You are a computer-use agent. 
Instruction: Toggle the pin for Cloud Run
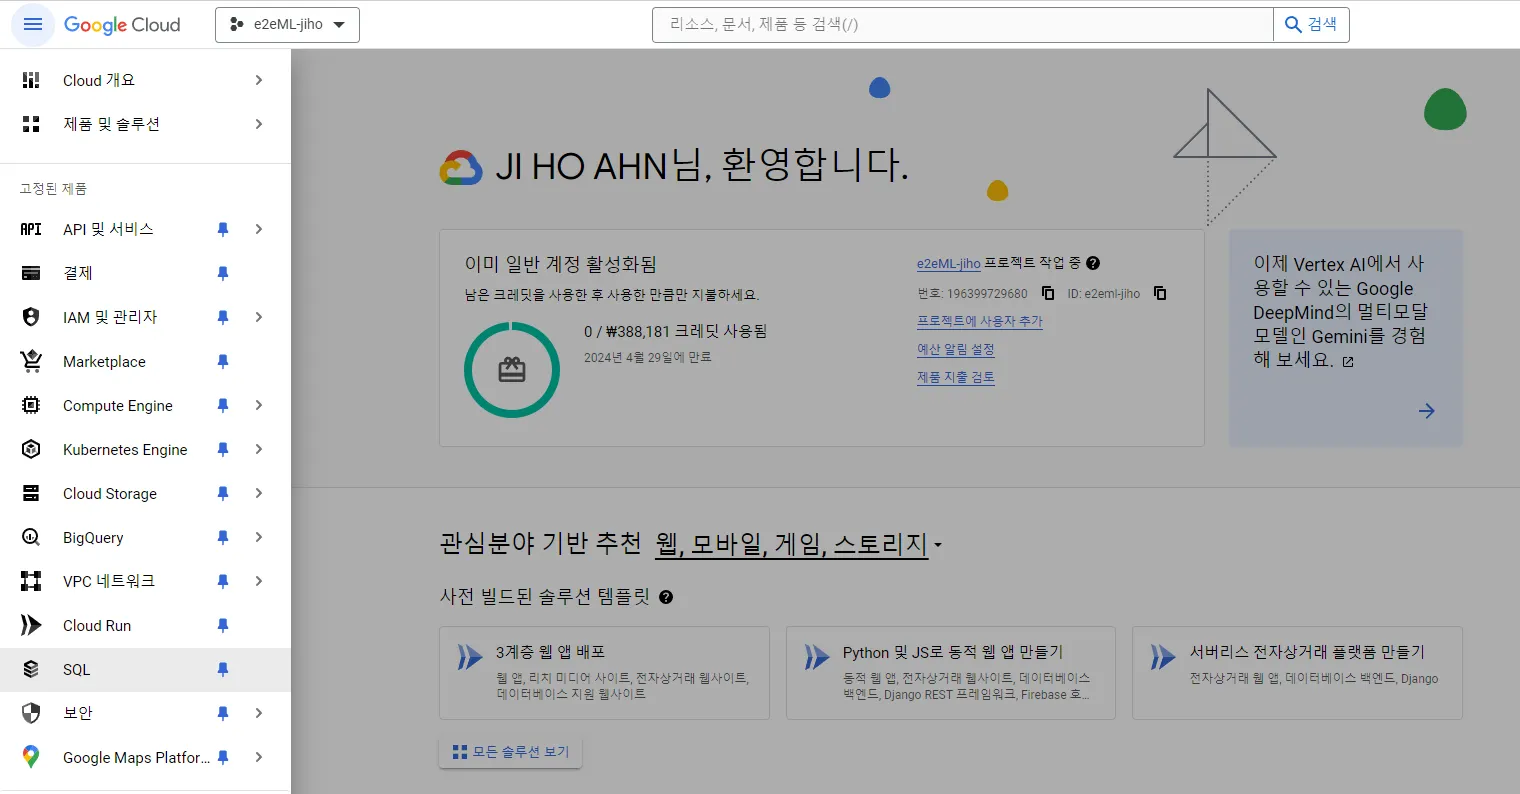point(223,625)
